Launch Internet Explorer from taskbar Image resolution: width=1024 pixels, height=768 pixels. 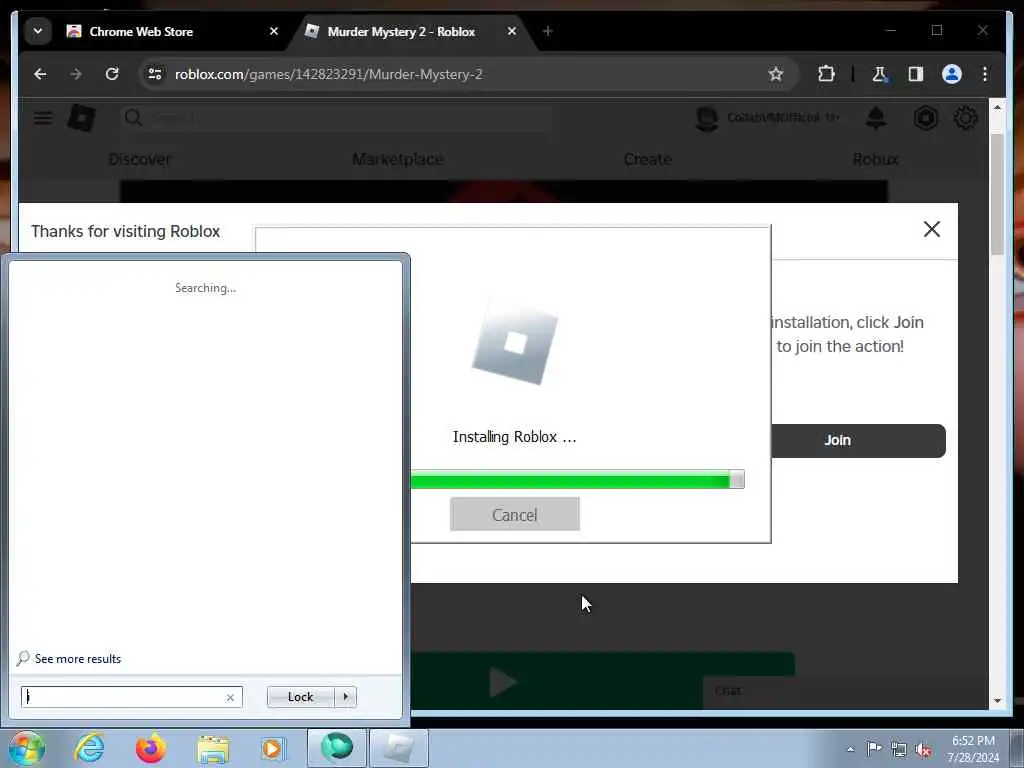pyautogui.click(x=89, y=748)
